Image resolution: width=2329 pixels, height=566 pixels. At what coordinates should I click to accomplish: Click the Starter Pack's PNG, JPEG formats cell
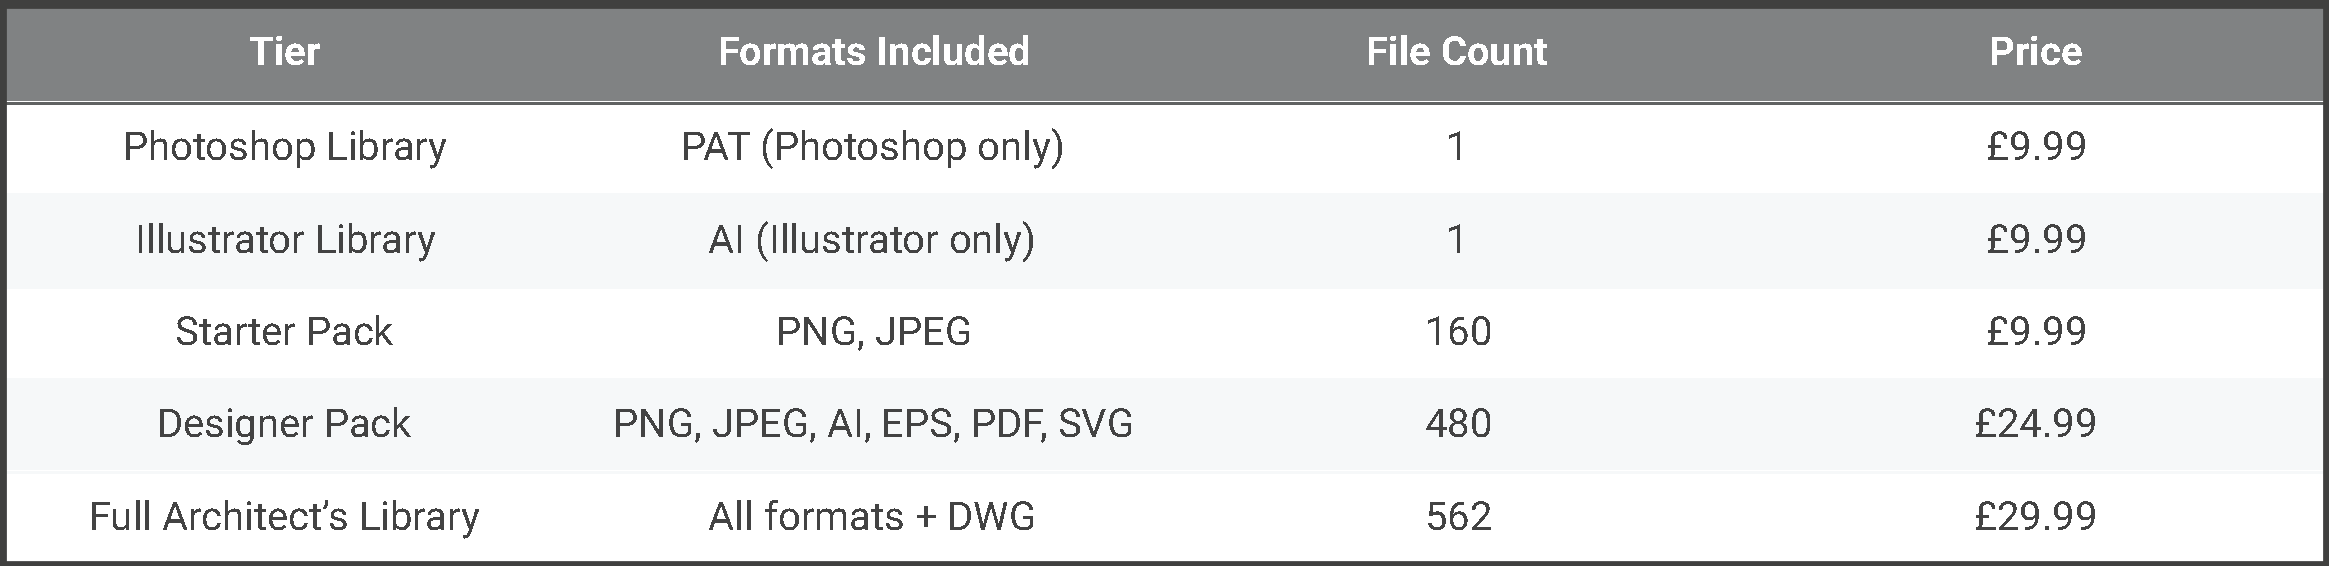click(x=873, y=332)
